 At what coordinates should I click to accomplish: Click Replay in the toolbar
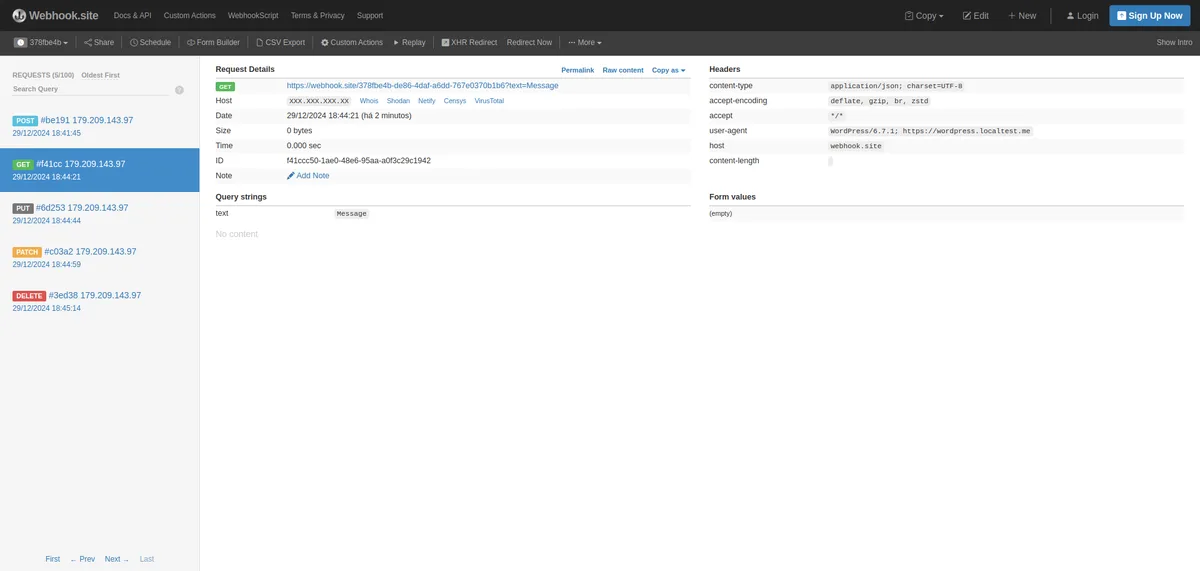pos(409,43)
